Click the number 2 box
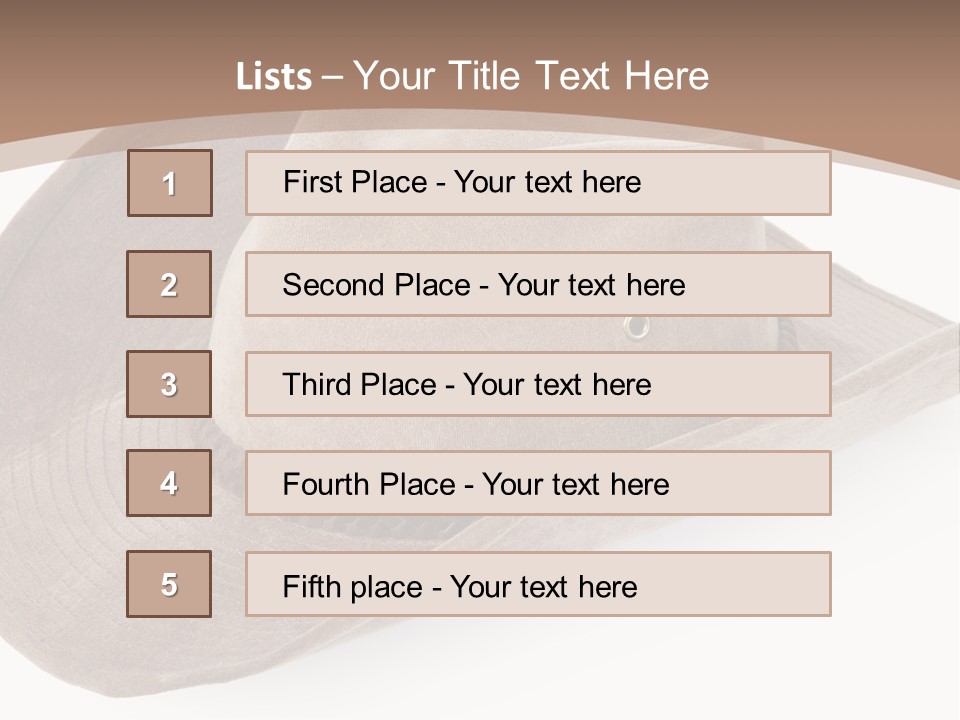This screenshot has width=960, height=720. (x=169, y=284)
